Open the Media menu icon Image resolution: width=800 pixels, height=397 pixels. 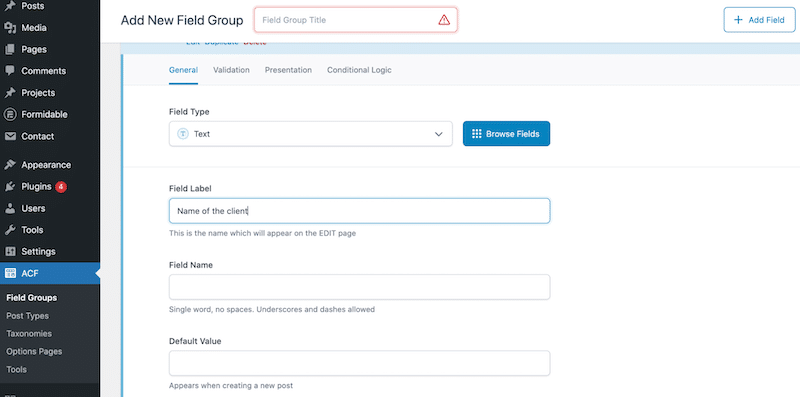click(10, 28)
